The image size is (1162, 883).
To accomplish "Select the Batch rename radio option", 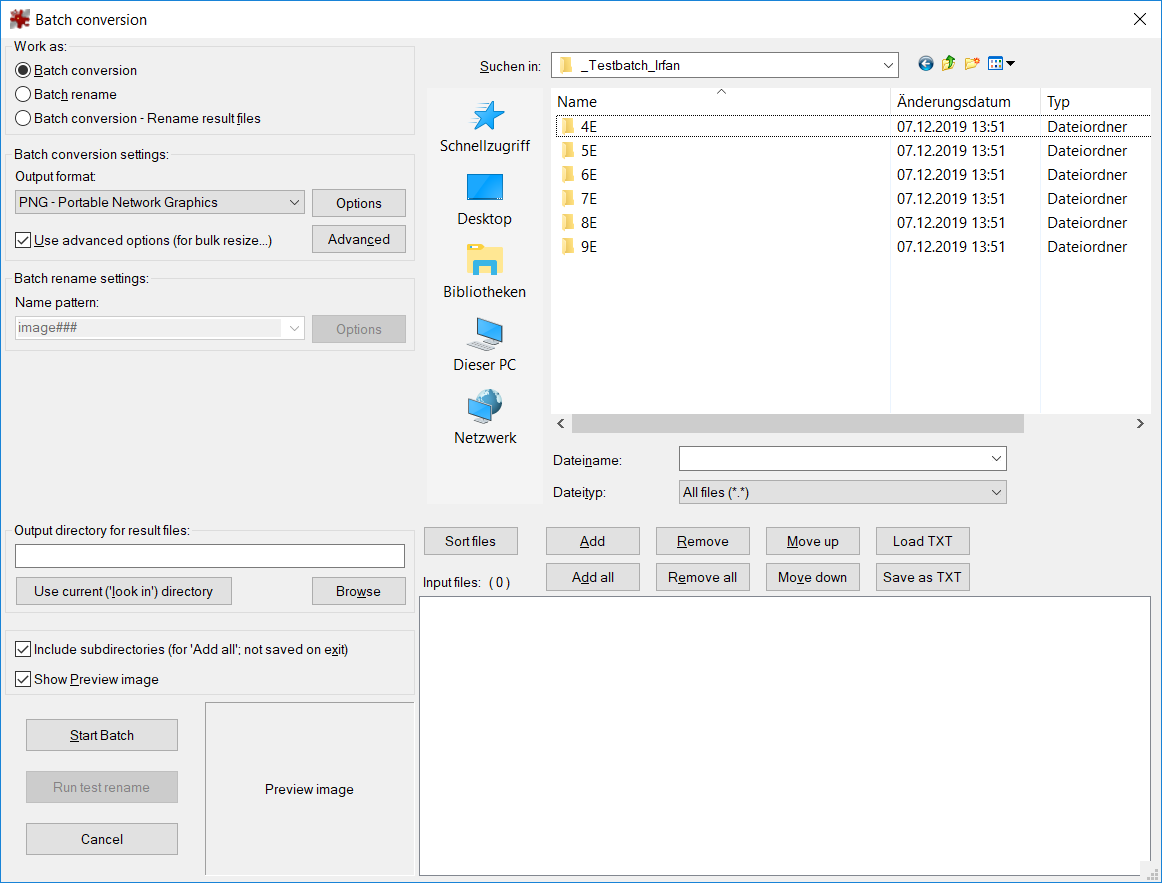I will click(23, 95).
